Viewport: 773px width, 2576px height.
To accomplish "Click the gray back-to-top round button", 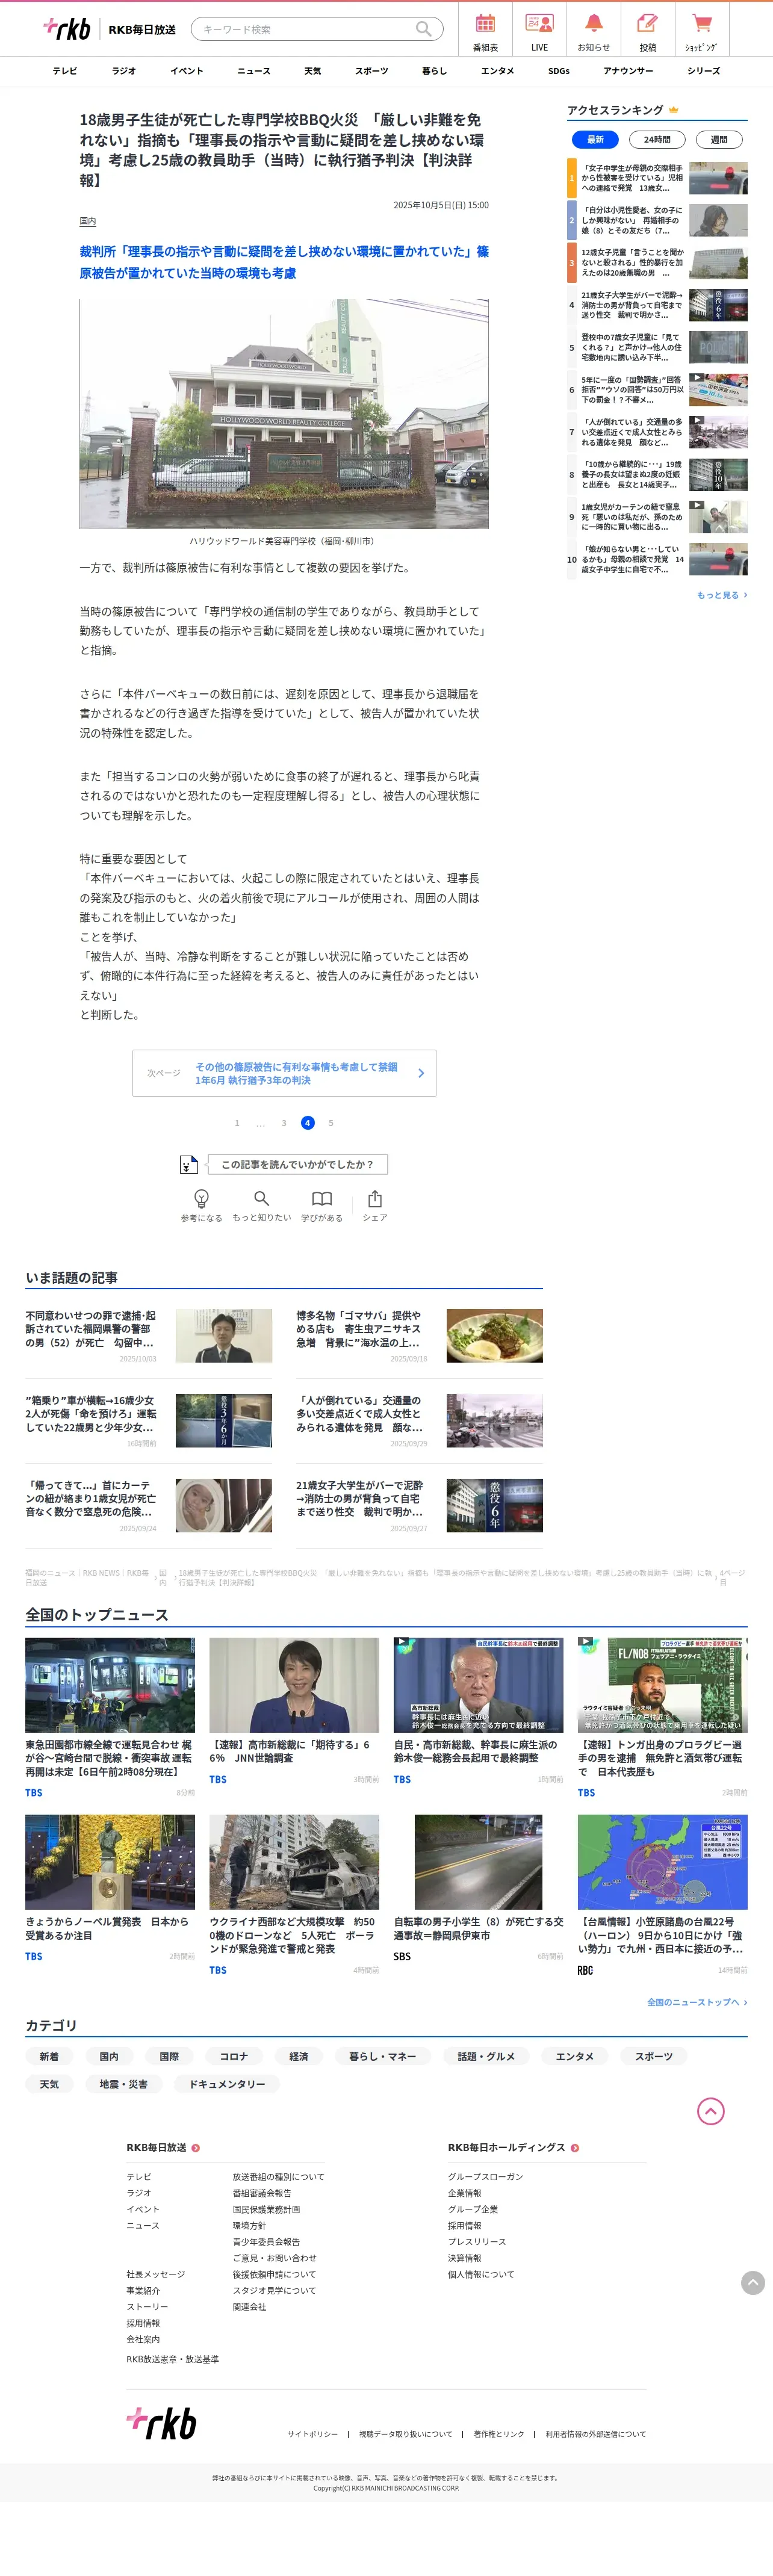I will (x=753, y=2282).
